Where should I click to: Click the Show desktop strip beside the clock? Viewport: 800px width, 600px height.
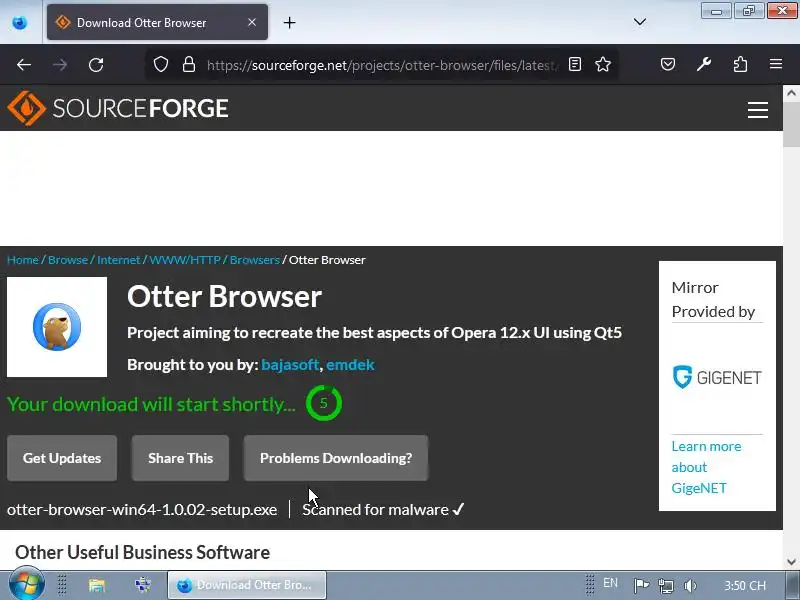(x=792, y=585)
